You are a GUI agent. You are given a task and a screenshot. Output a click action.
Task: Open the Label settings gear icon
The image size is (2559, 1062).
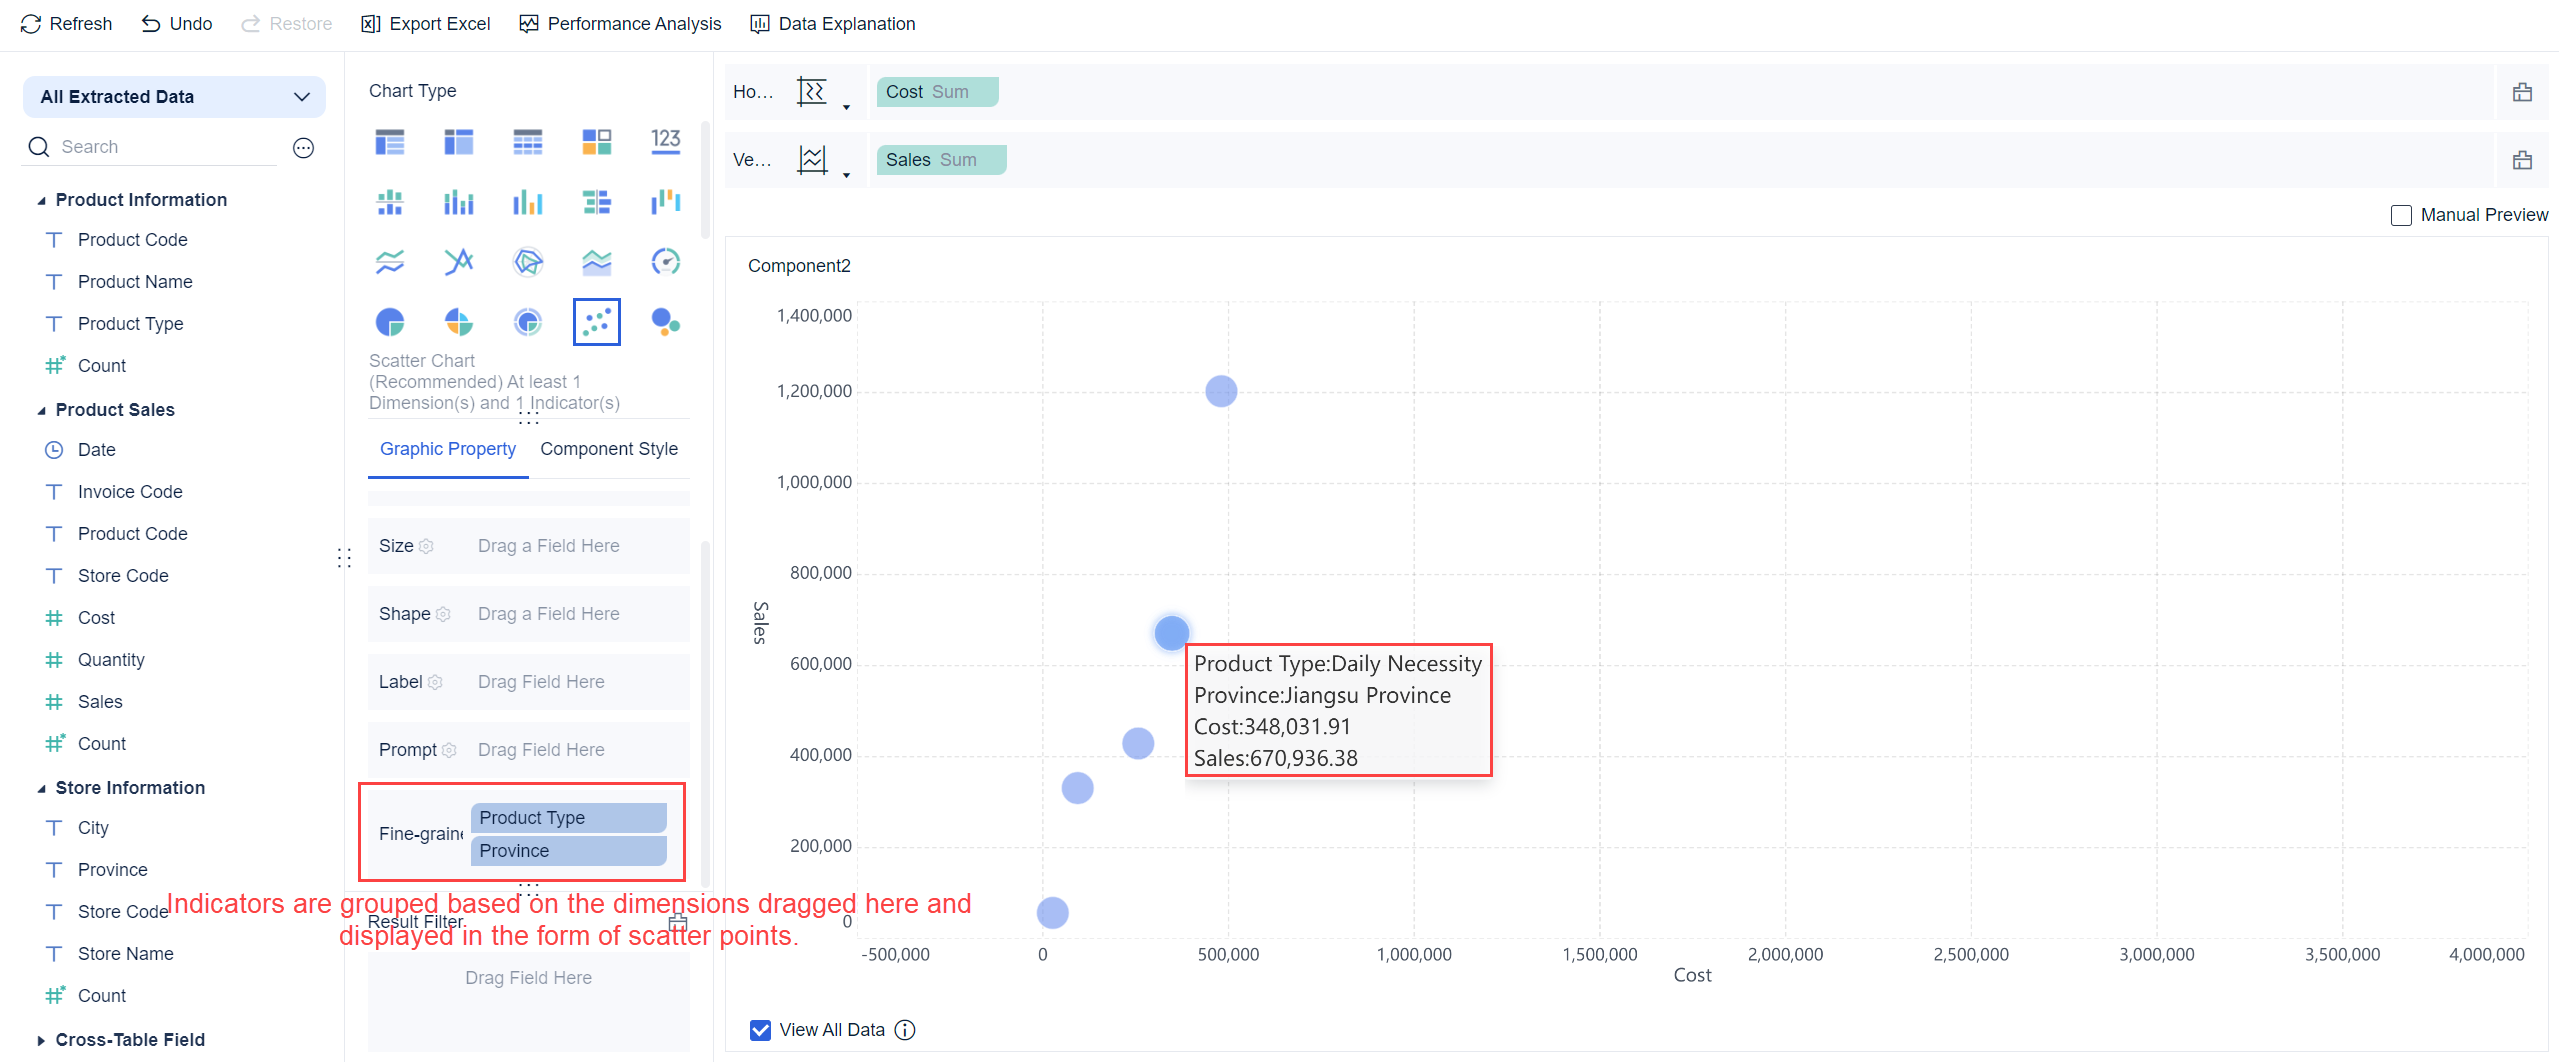[x=435, y=682]
